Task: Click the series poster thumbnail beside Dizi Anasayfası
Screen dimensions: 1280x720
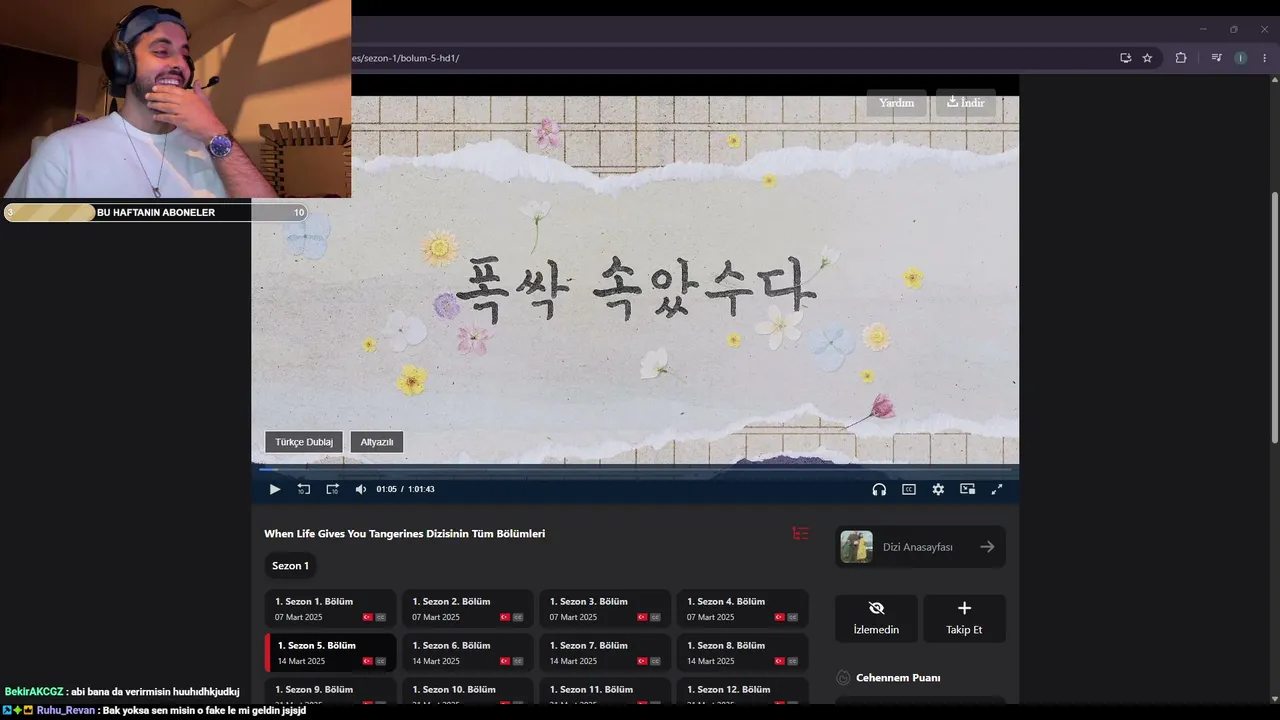Action: pos(856,547)
